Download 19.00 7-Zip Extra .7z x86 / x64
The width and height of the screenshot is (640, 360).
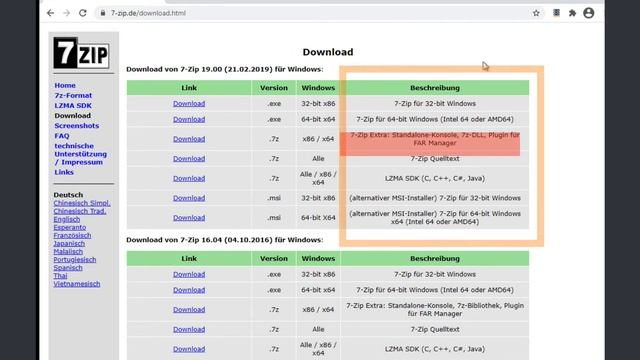click(x=189, y=139)
